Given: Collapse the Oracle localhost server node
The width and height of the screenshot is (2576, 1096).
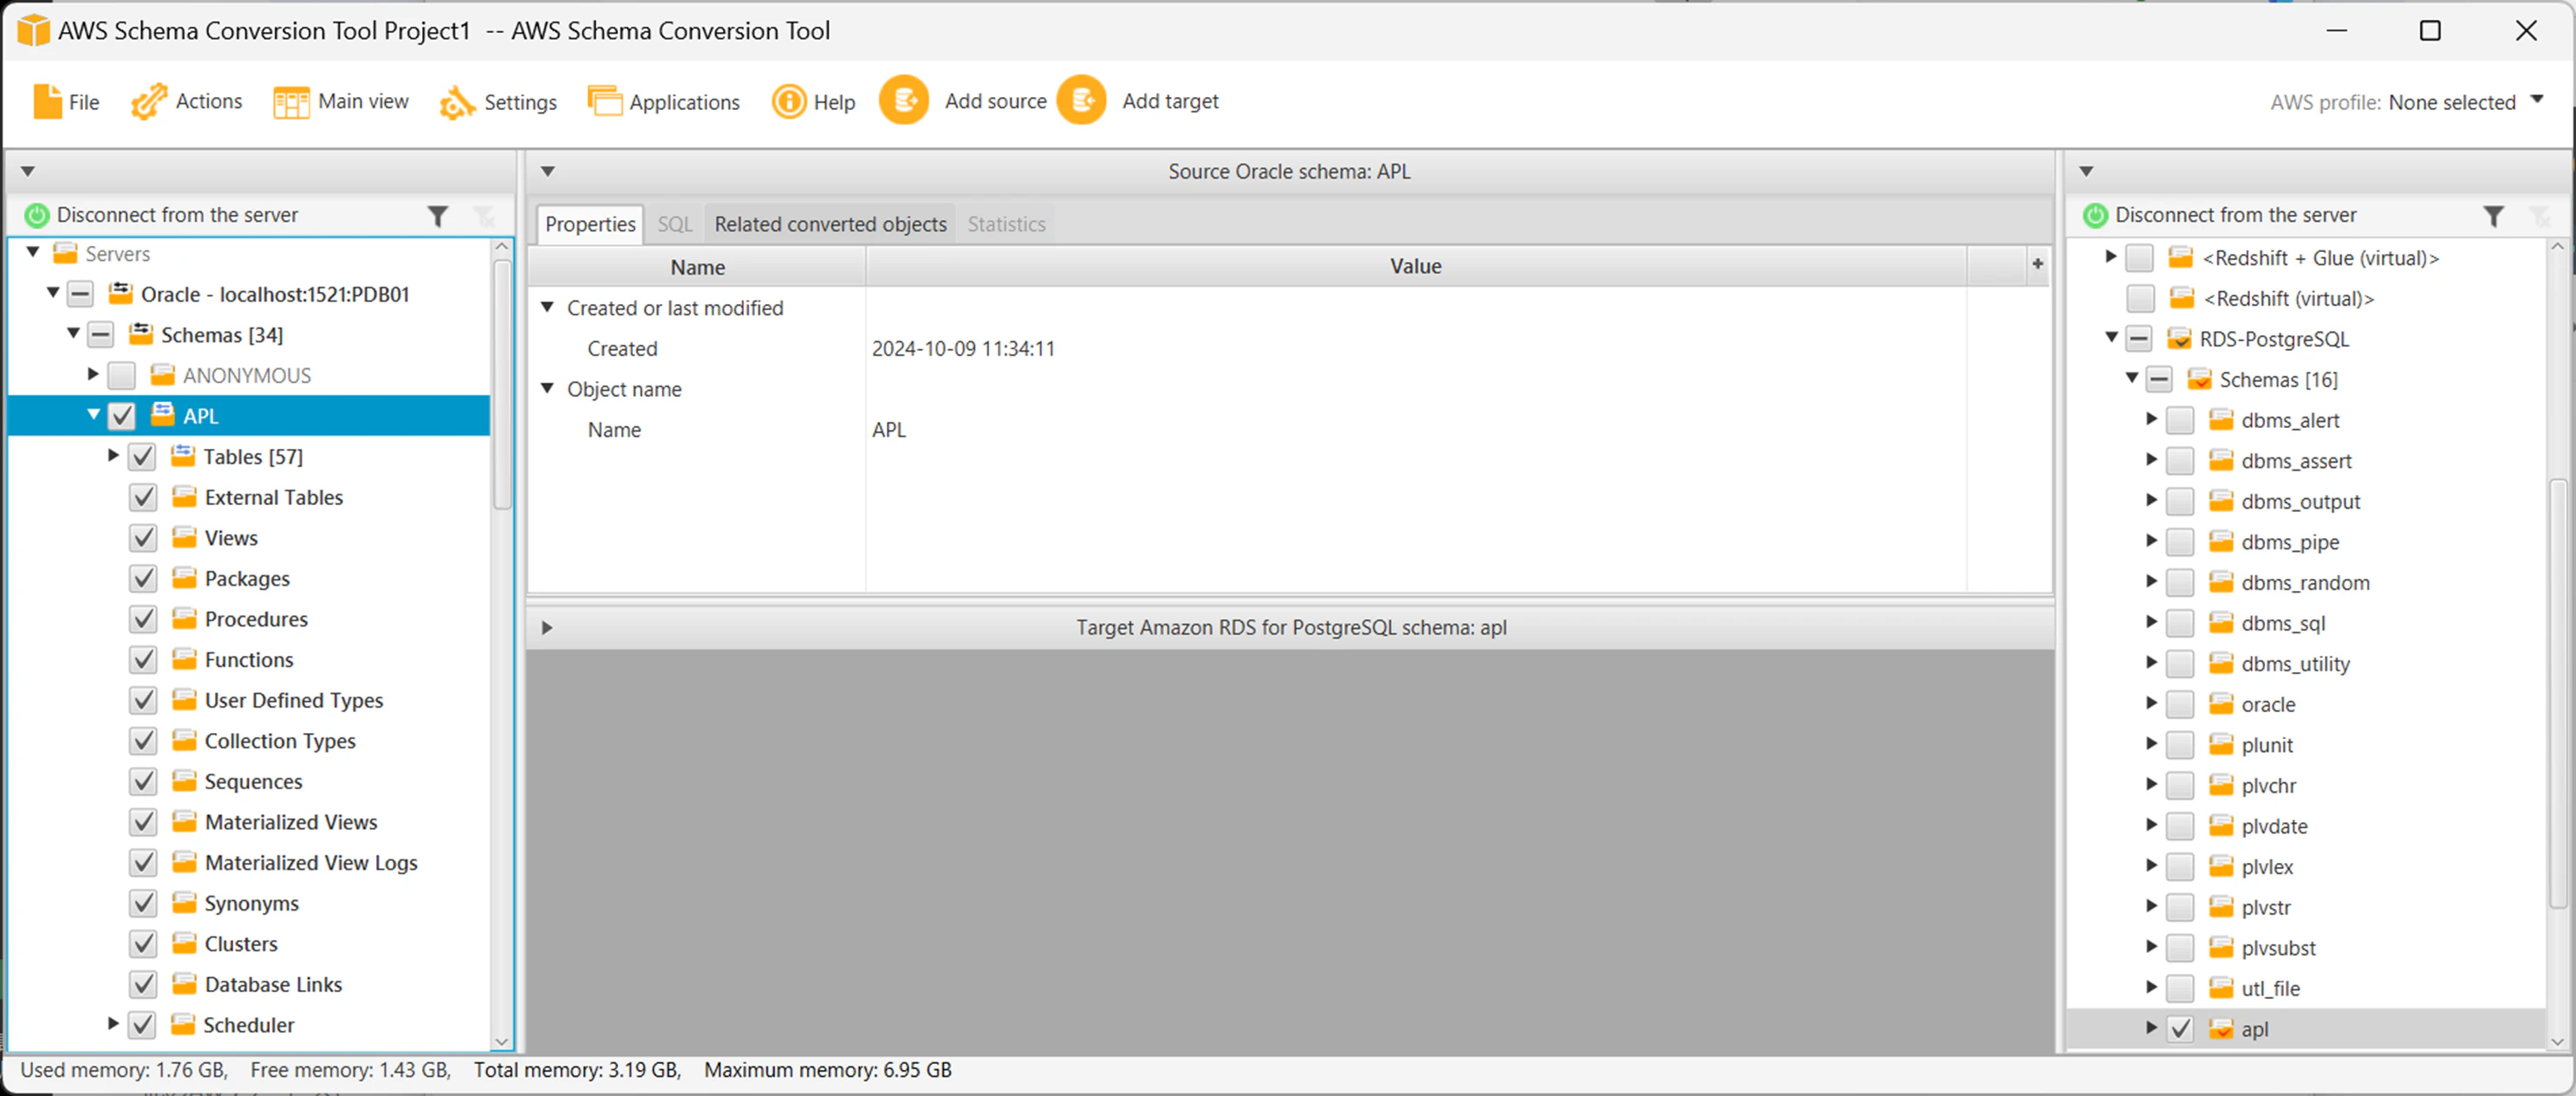Looking at the screenshot, I should [53, 293].
